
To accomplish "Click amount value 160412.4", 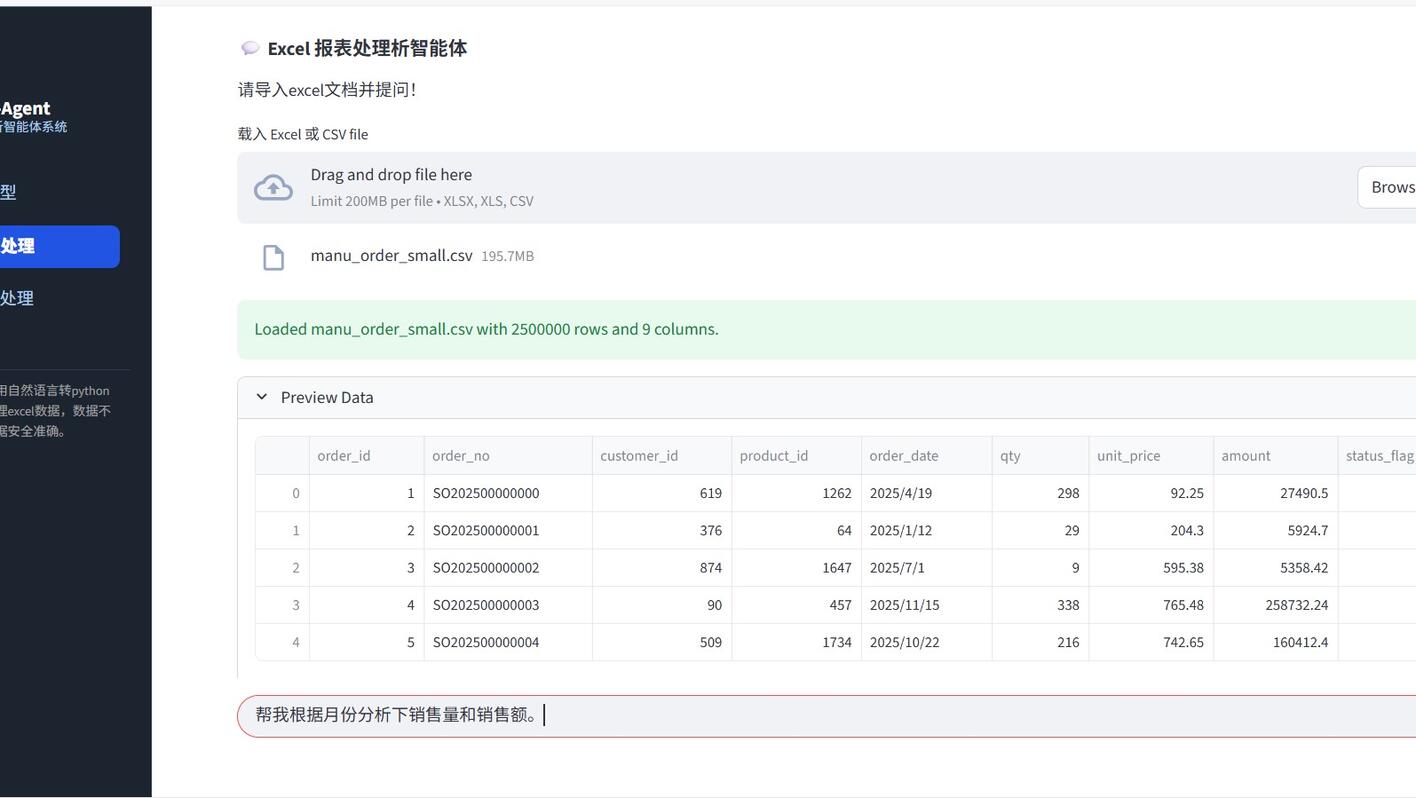I will 1275,642.
